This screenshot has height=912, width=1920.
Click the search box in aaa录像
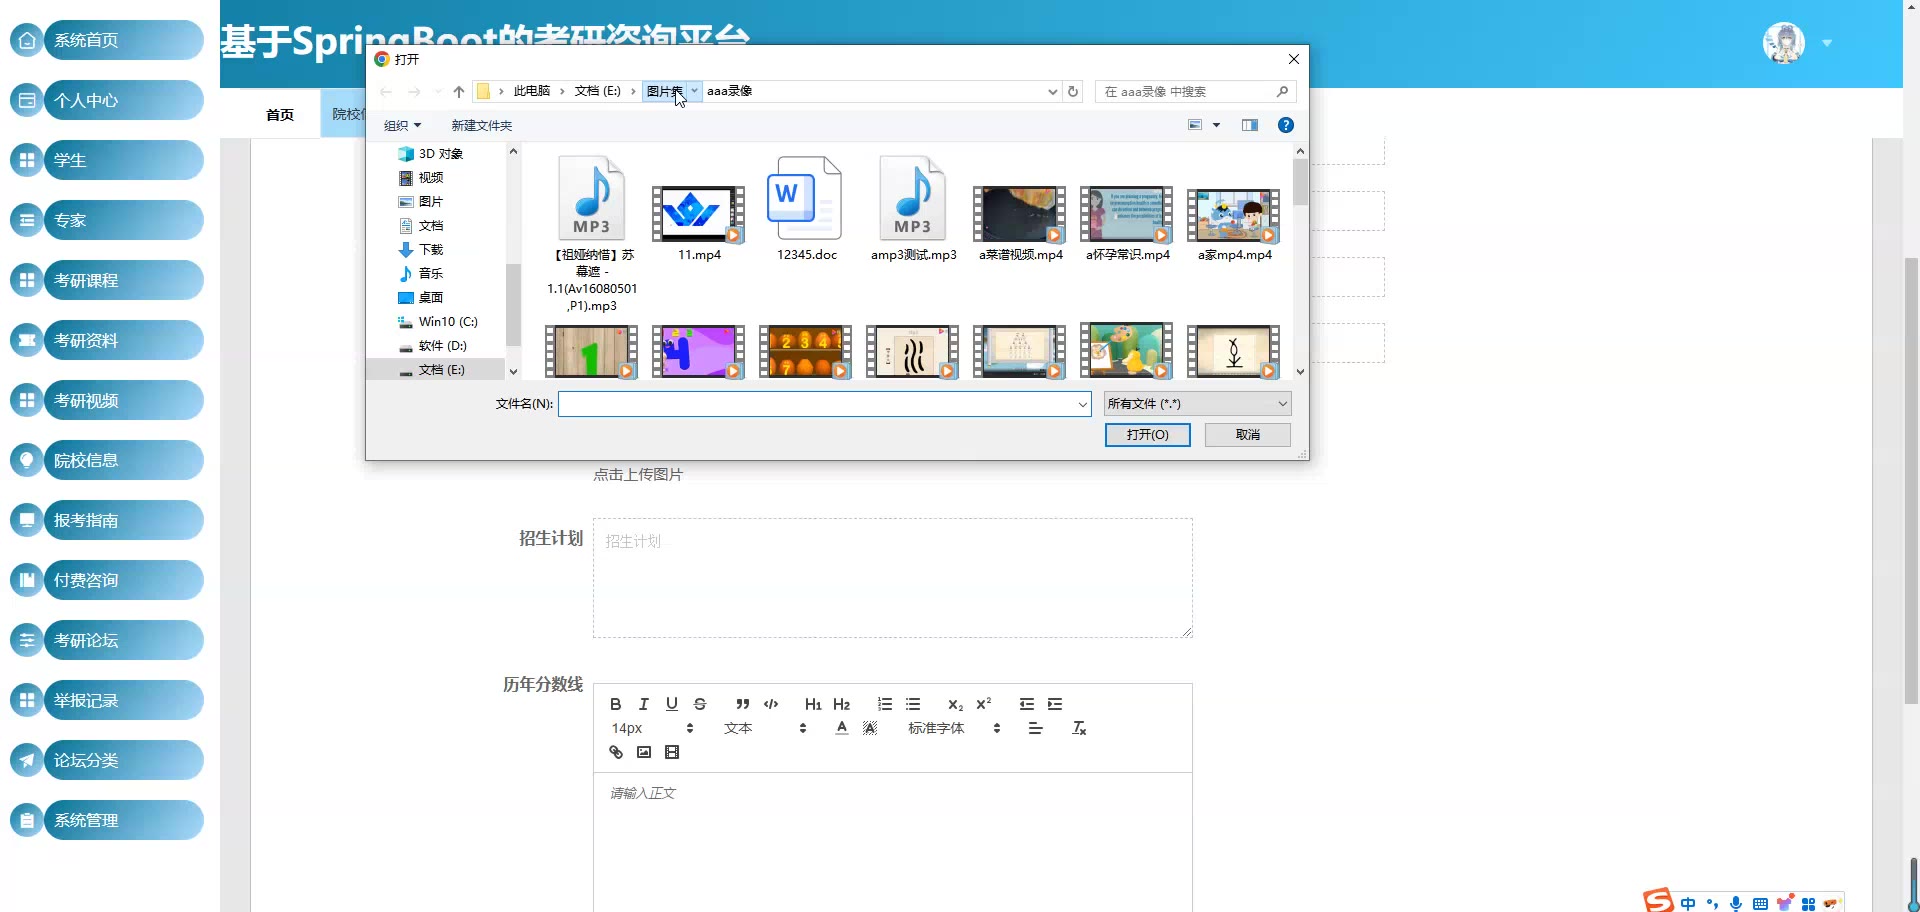(x=1195, y=91)
